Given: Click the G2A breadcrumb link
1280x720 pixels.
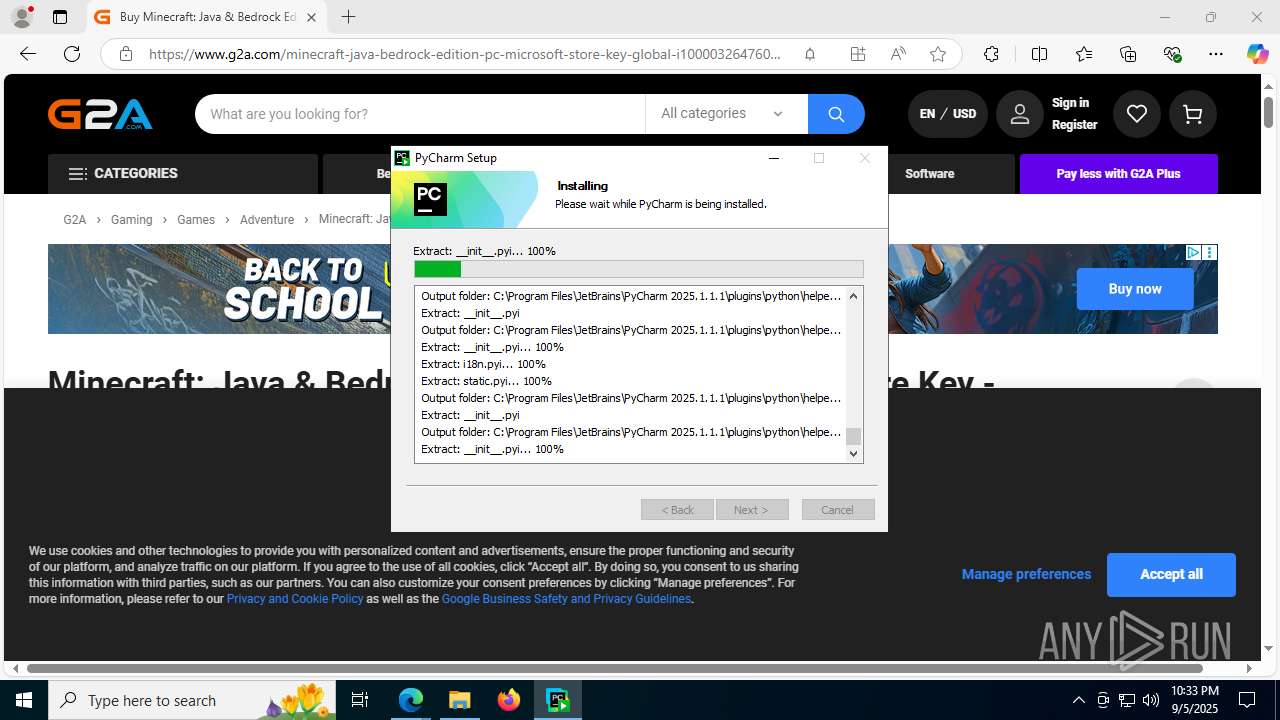Looking at the screenshot, I should click(75, 220).
